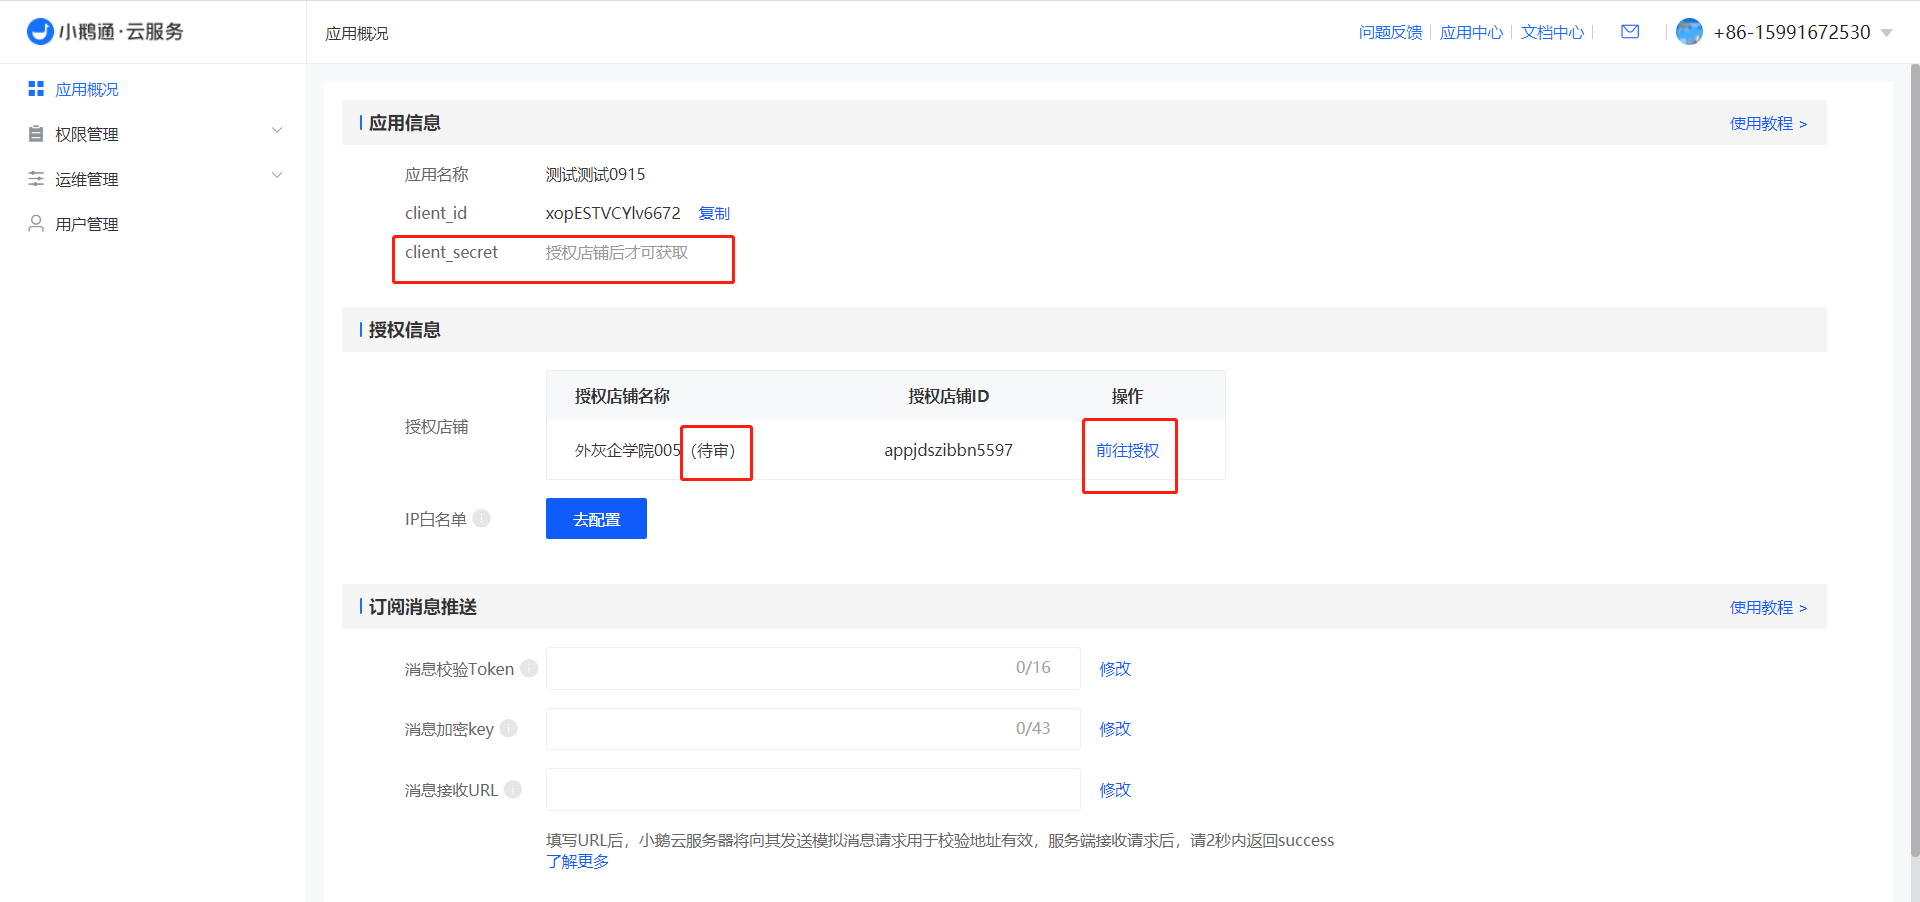The width and height of the screenshot is (1920, 902).
Task: Click the user avatar icon
Action: click(1689, 32)
